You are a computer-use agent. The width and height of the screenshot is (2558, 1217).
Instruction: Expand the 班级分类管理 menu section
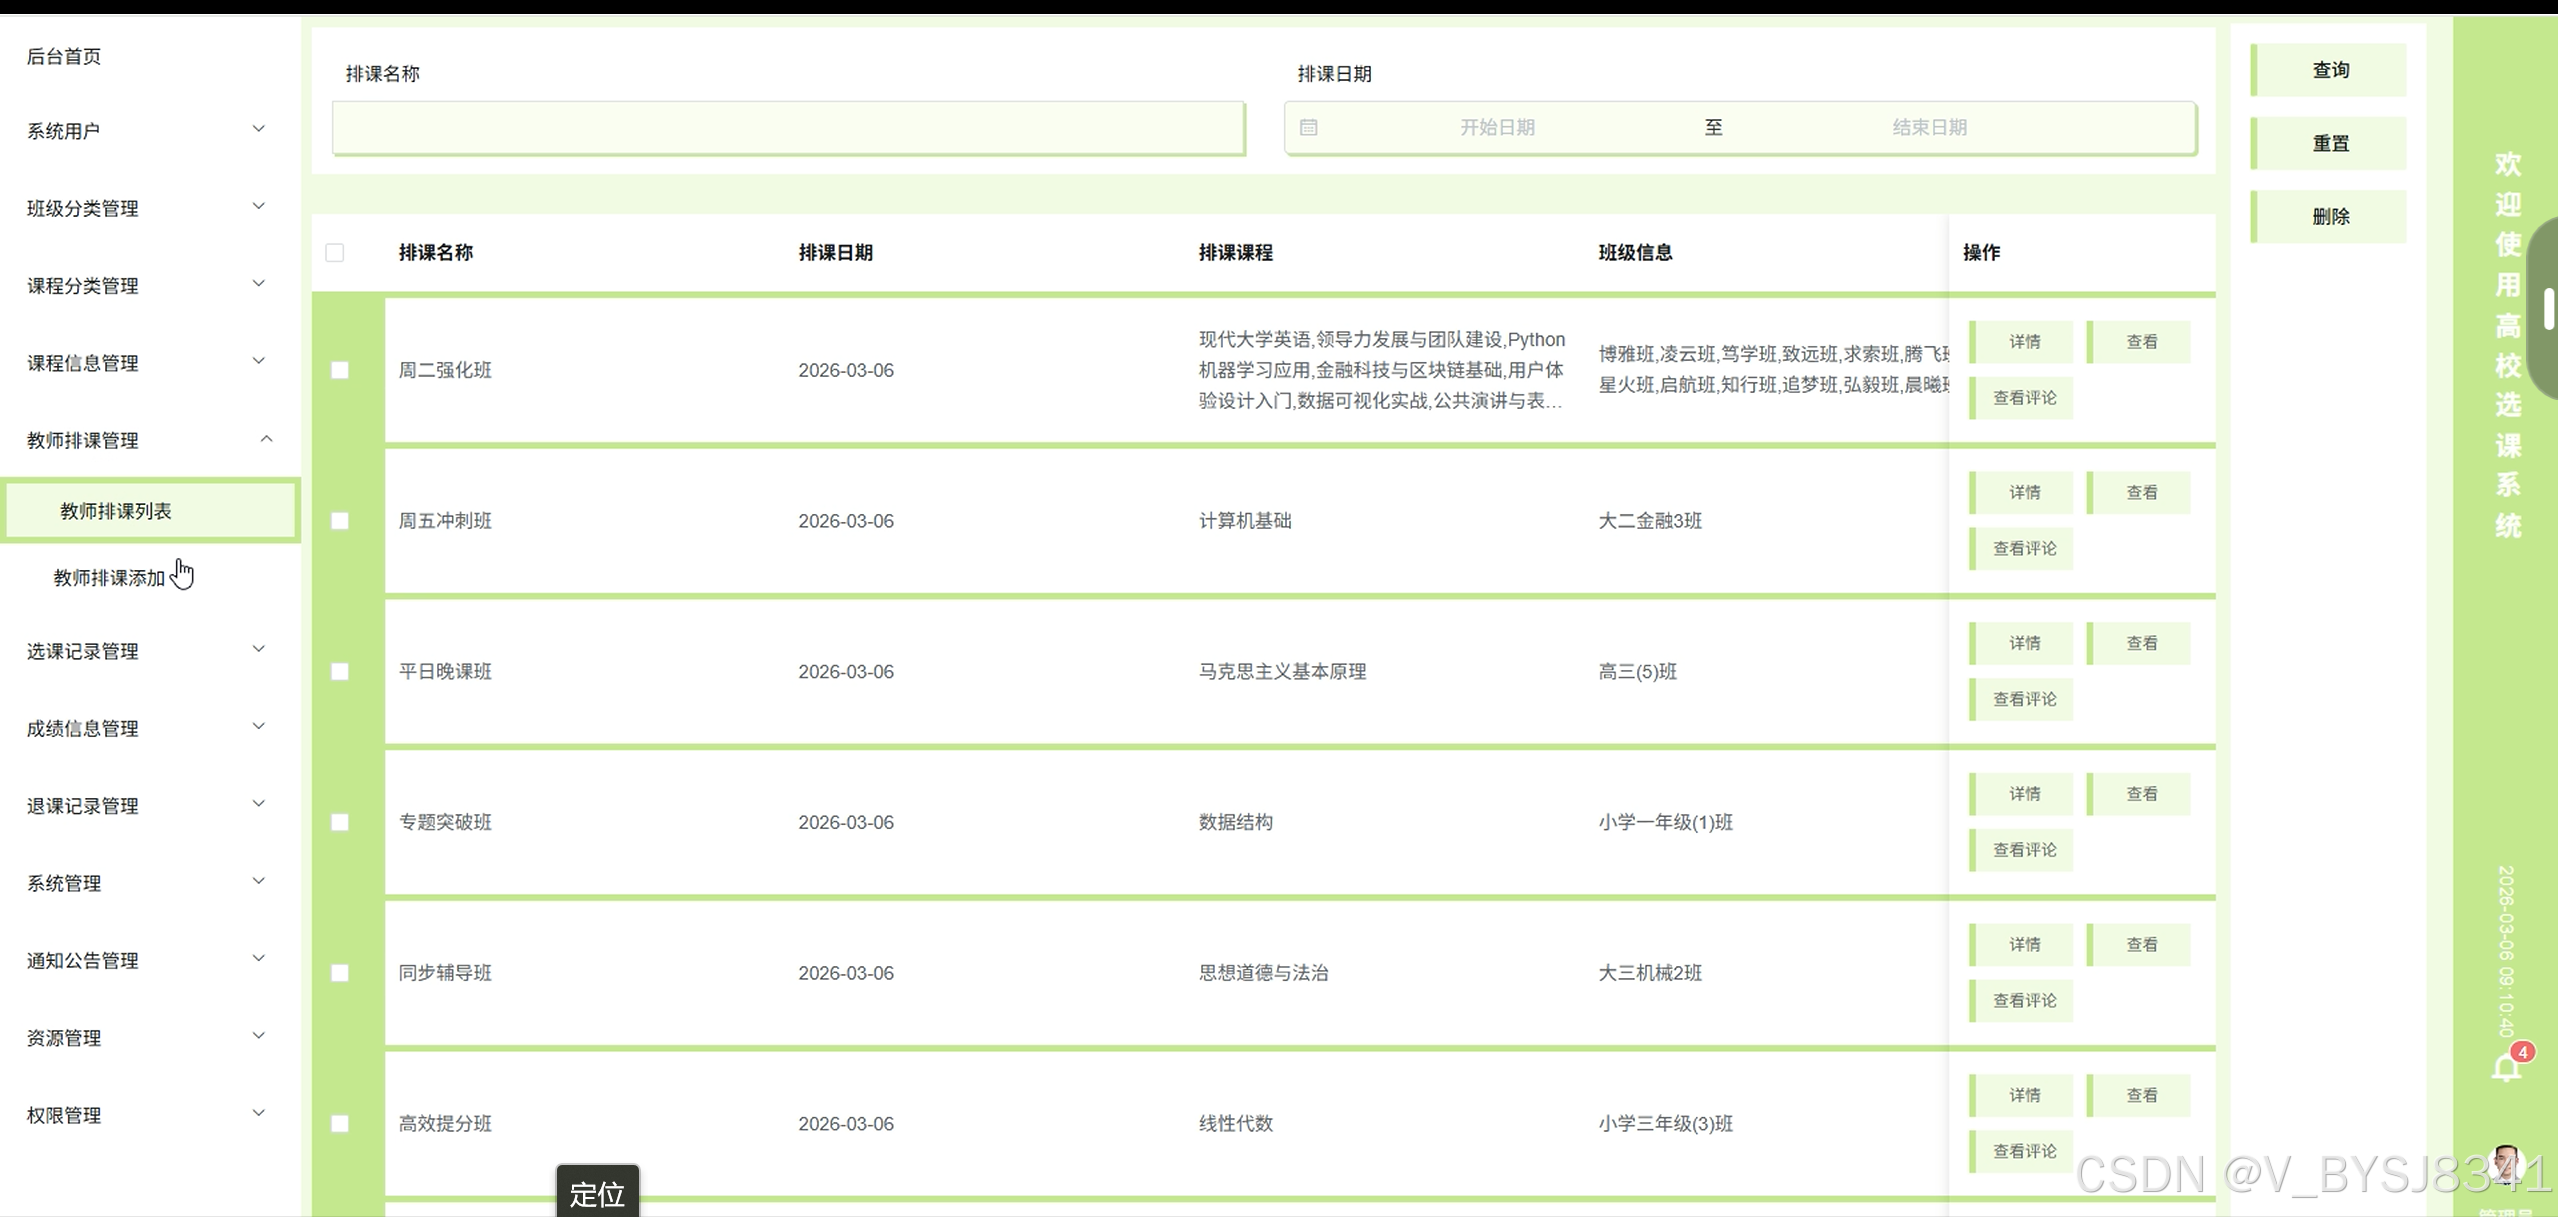pos(150,208)
